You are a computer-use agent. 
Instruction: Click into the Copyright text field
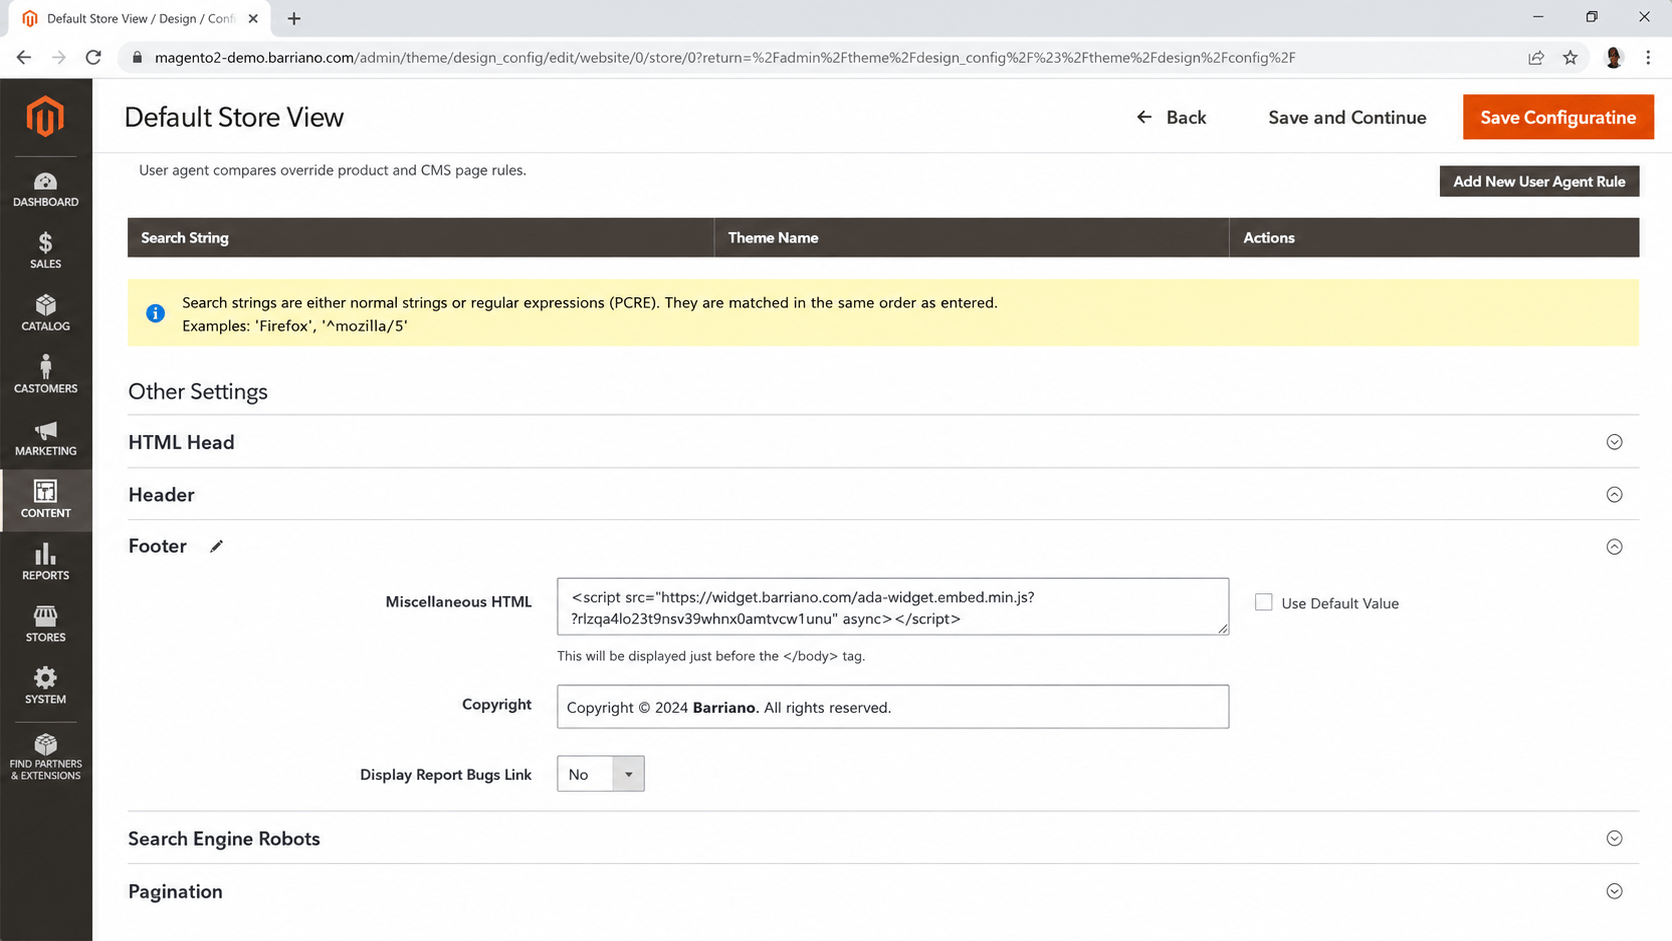(x=893, y=707)
